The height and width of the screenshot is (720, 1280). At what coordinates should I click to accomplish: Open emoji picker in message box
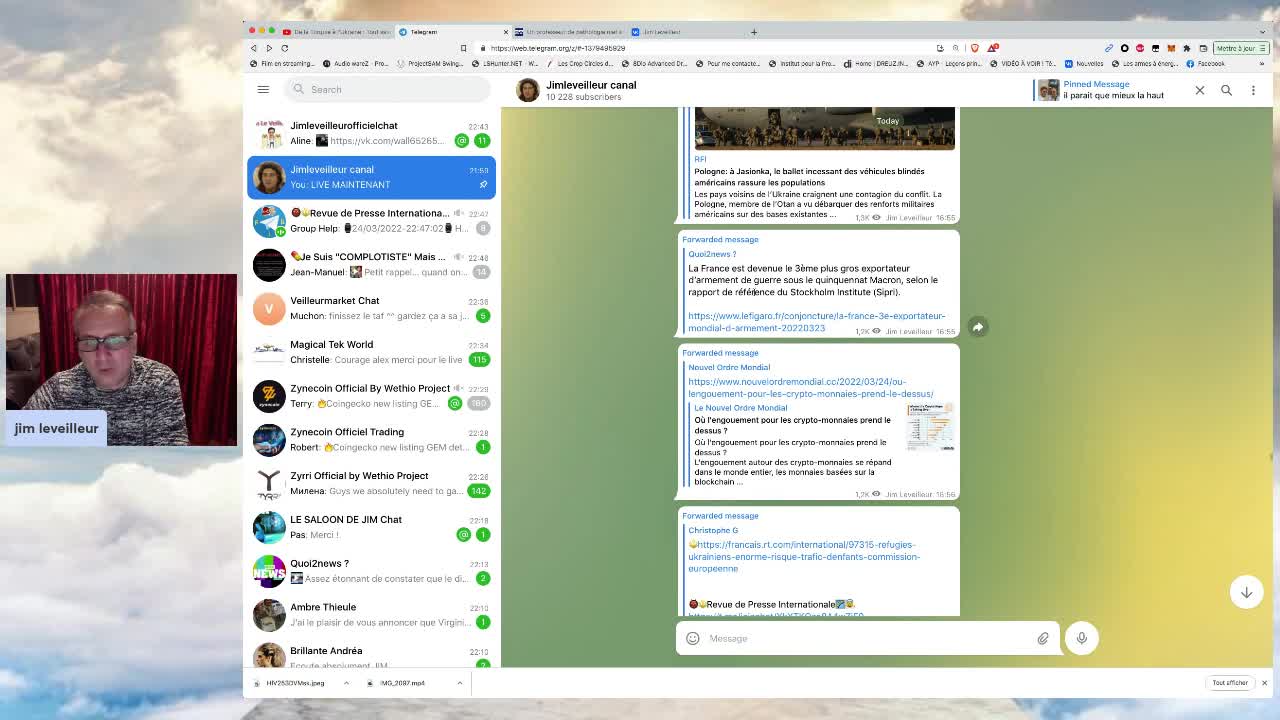[x=693, y=638]
